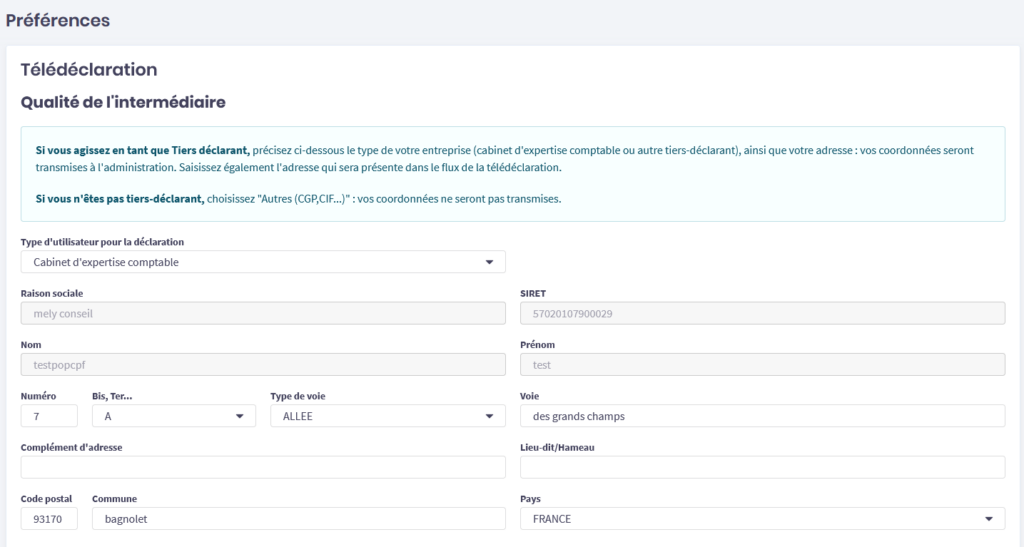Image resolution: width=1024 pixels, height=547 pixels.
Task: Expand the 'Bis, Ter...' dropdown showing A
Action: coord(173,416)
